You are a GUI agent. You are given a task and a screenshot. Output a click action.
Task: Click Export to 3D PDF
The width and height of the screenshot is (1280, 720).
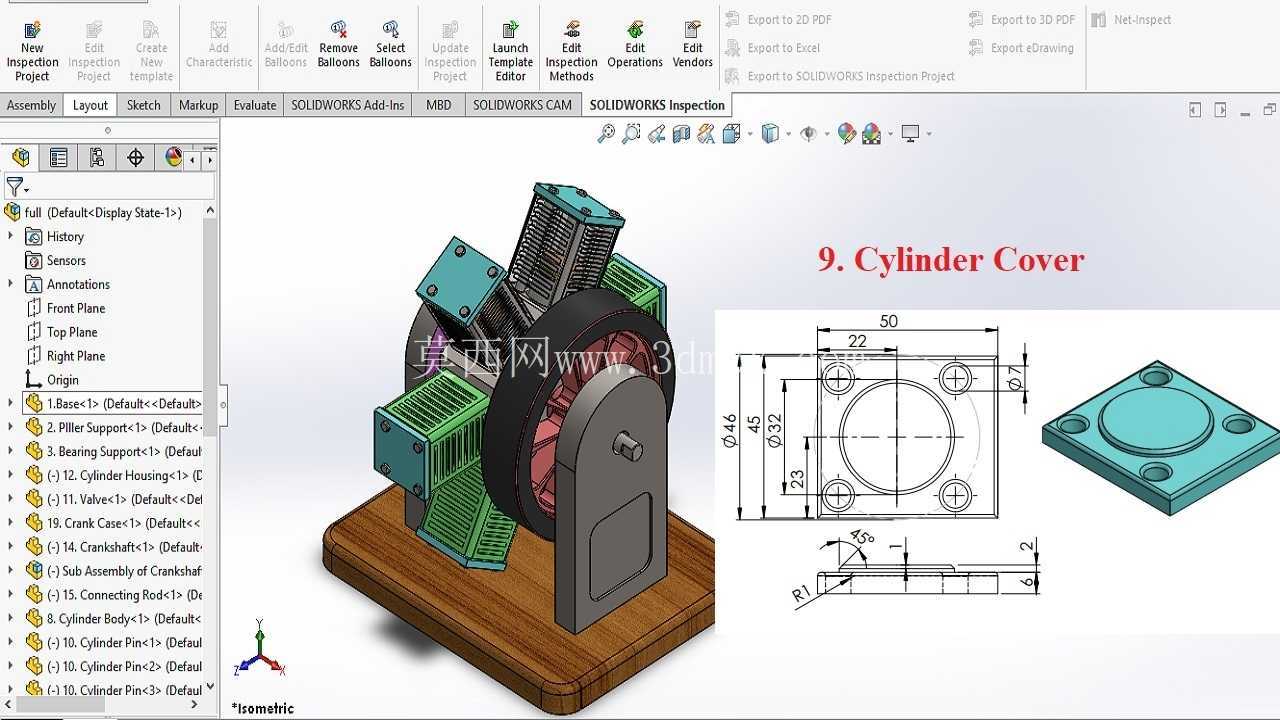point(1021,19)
